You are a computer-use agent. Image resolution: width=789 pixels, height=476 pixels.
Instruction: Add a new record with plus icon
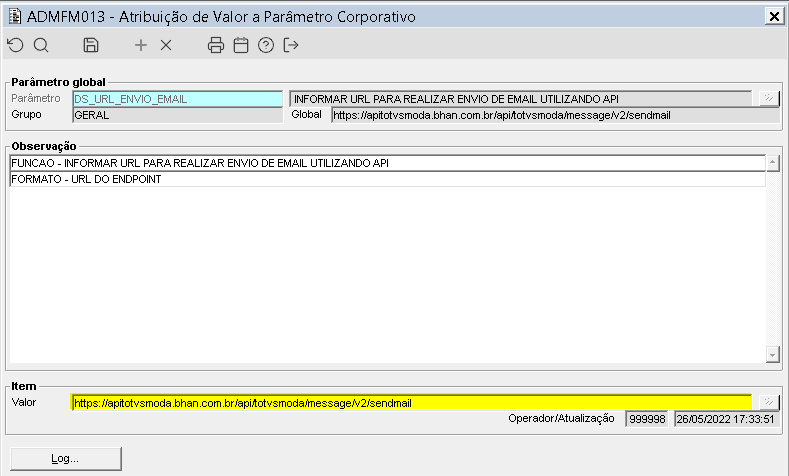(x=141, y=45)
